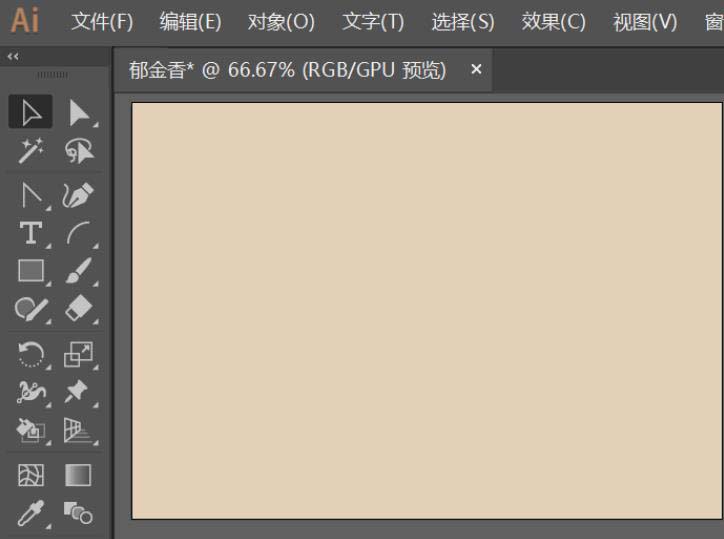Image resolution: width=724 pixels, height=539 pixels.
Task: Close the 郁金香 document tab
Action: pos(476,69)
